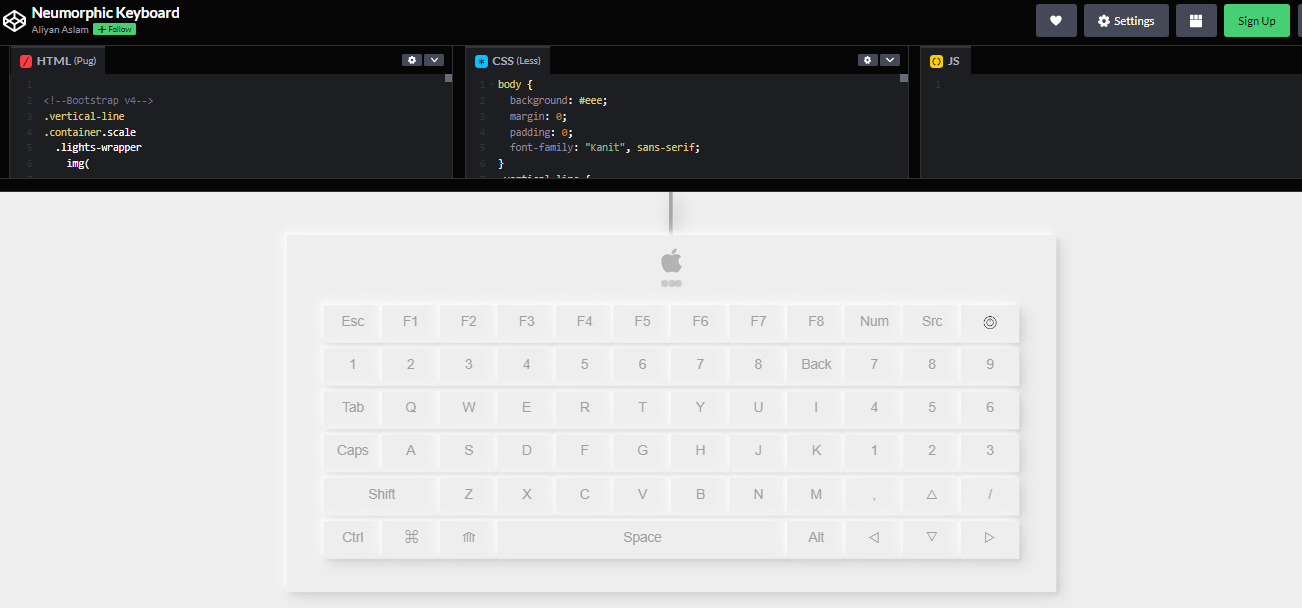This screenshot has height=608, width=1302.
Task: Click the Sign Up button
Action: [1256, 20]
